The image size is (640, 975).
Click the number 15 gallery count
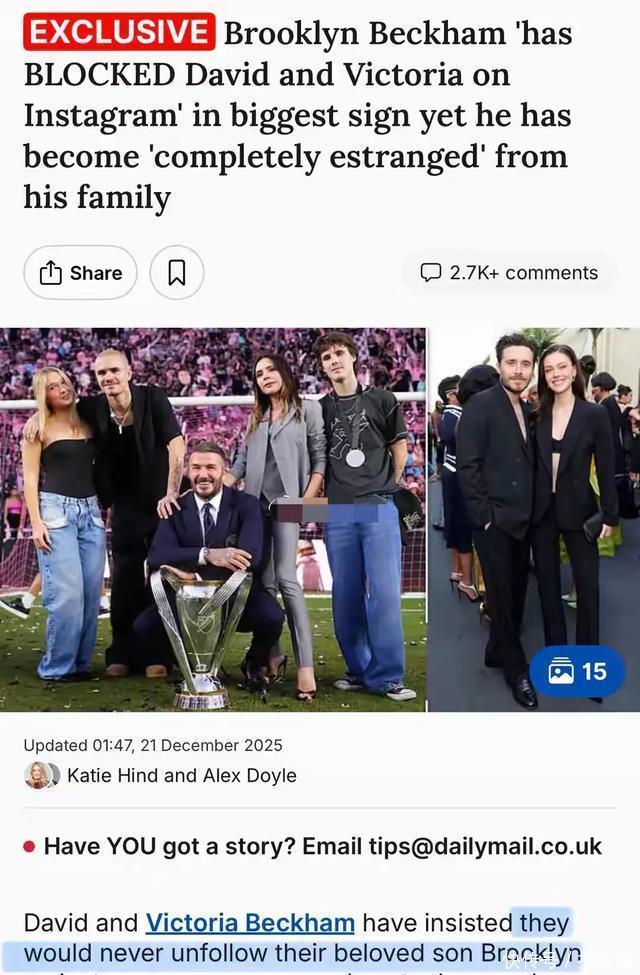tap(594, 672)
